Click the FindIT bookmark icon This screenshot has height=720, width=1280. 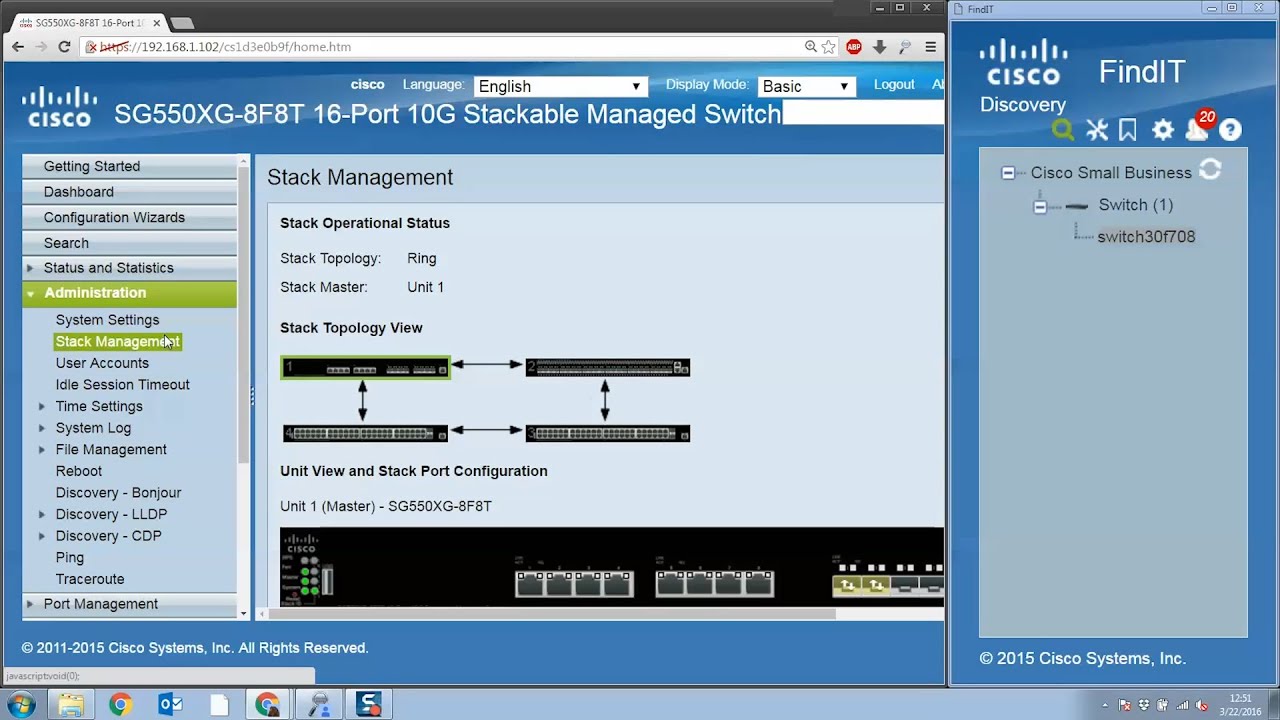click(1128, 130)
